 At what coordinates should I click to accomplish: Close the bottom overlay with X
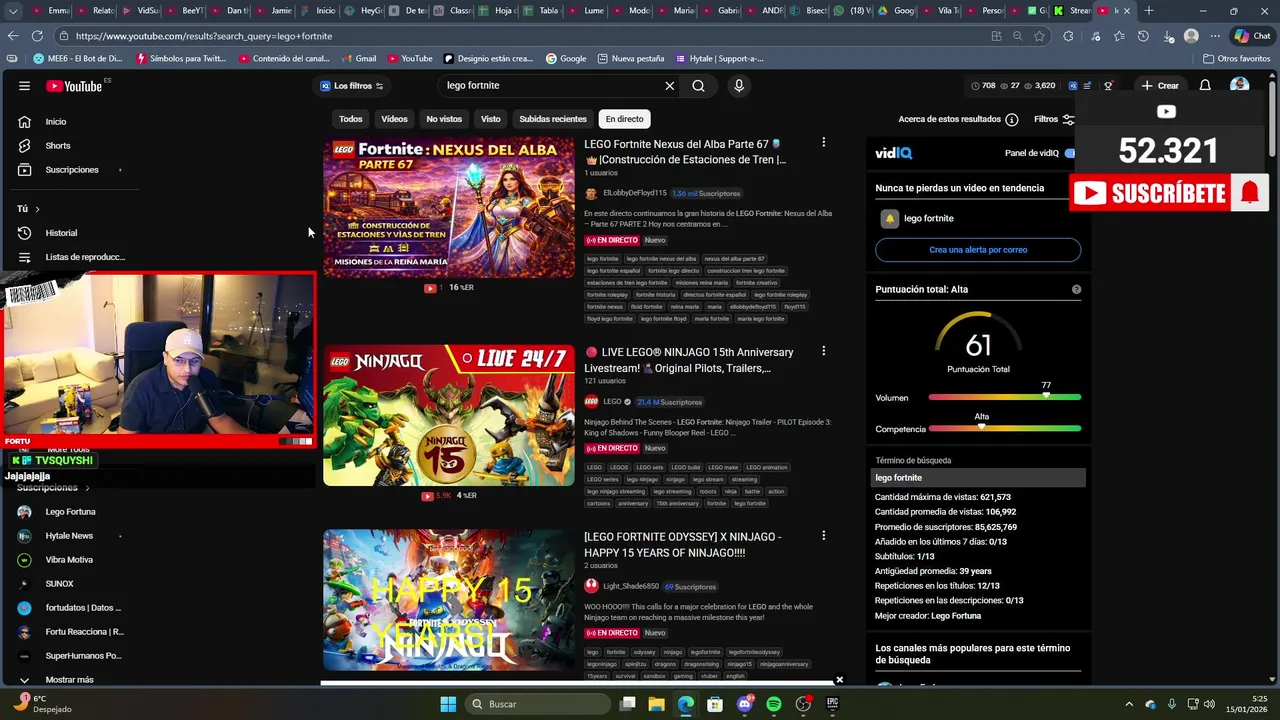839,680
